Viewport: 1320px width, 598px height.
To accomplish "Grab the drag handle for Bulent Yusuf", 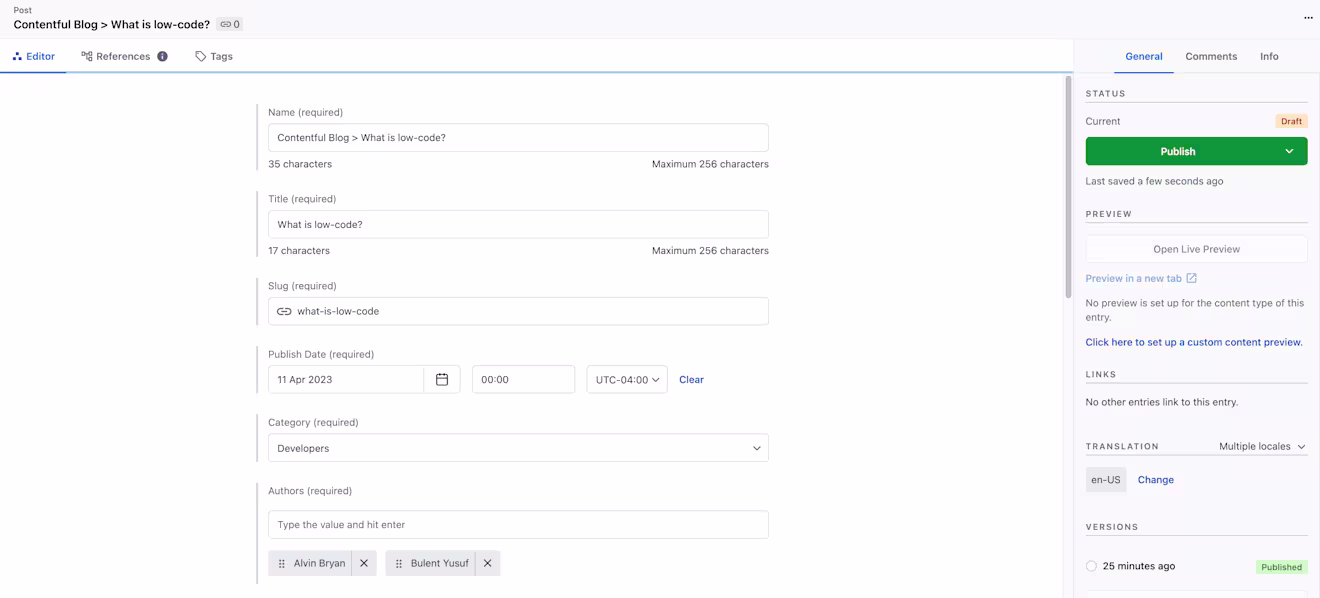I will pyautogui.click(x=398, y=563).
